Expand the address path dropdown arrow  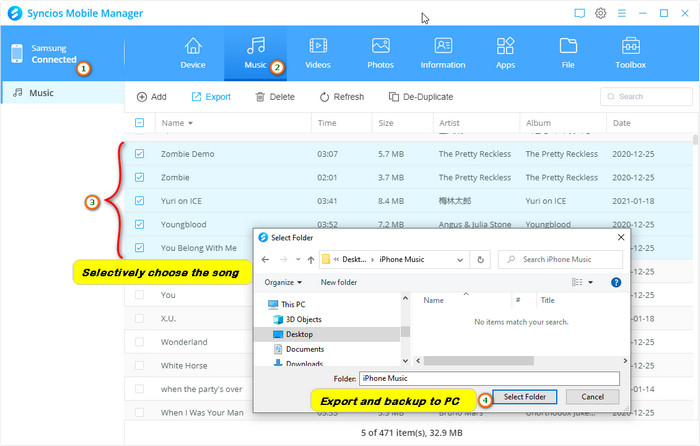click(460, 260)
